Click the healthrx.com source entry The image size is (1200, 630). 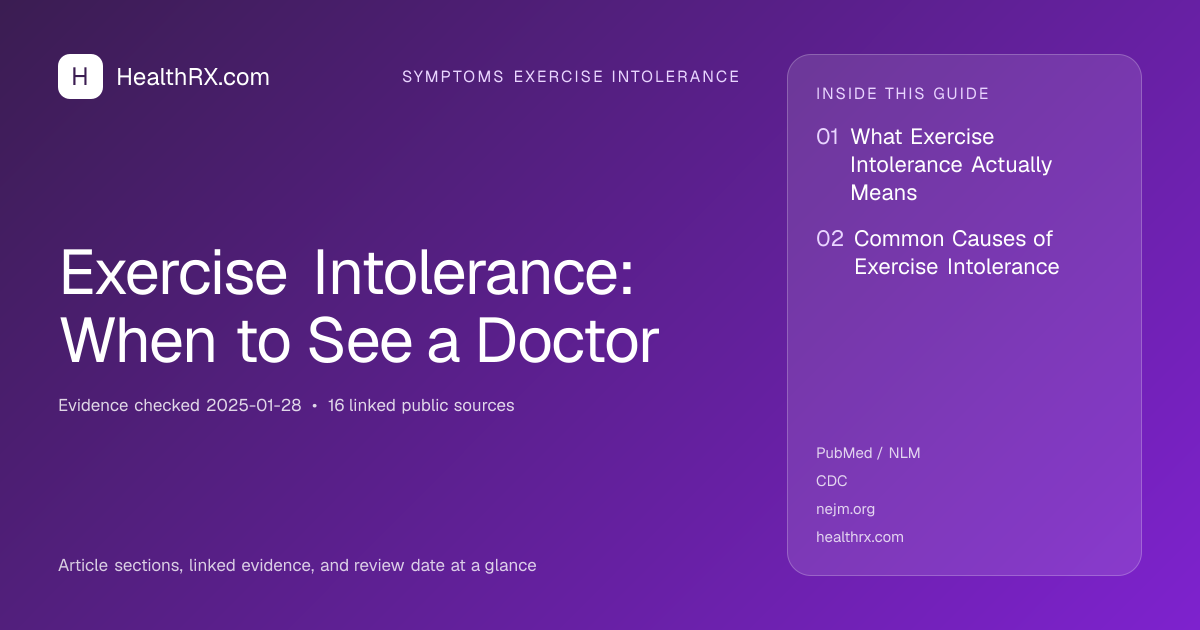point(860,537)
